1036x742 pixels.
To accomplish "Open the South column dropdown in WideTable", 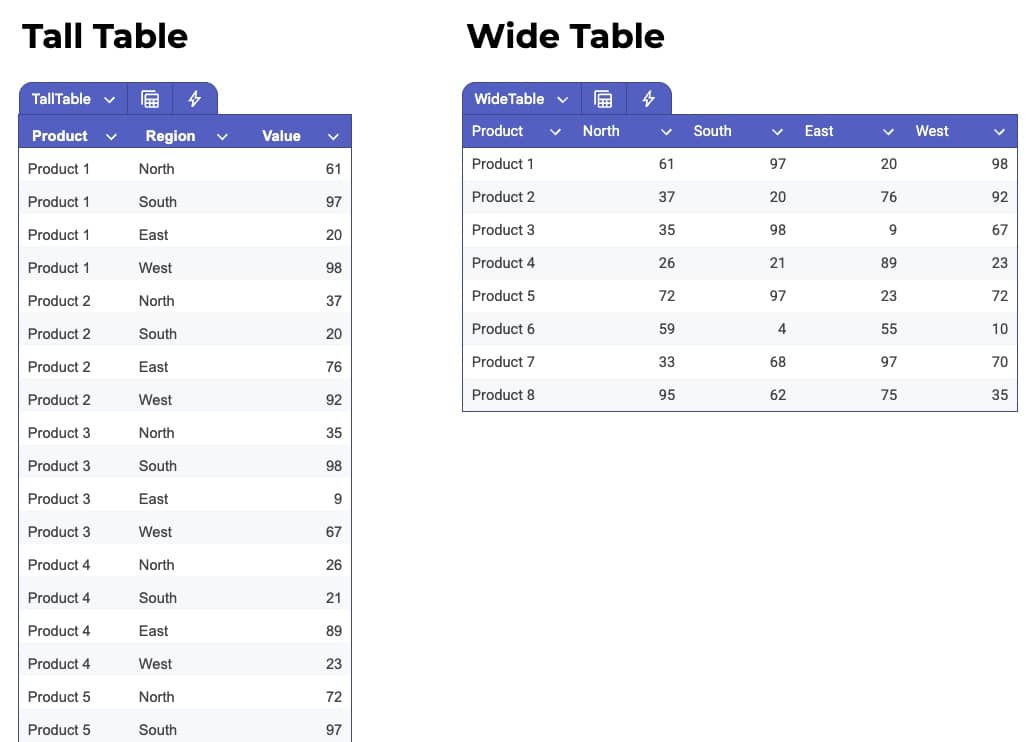I will (778, 131).
